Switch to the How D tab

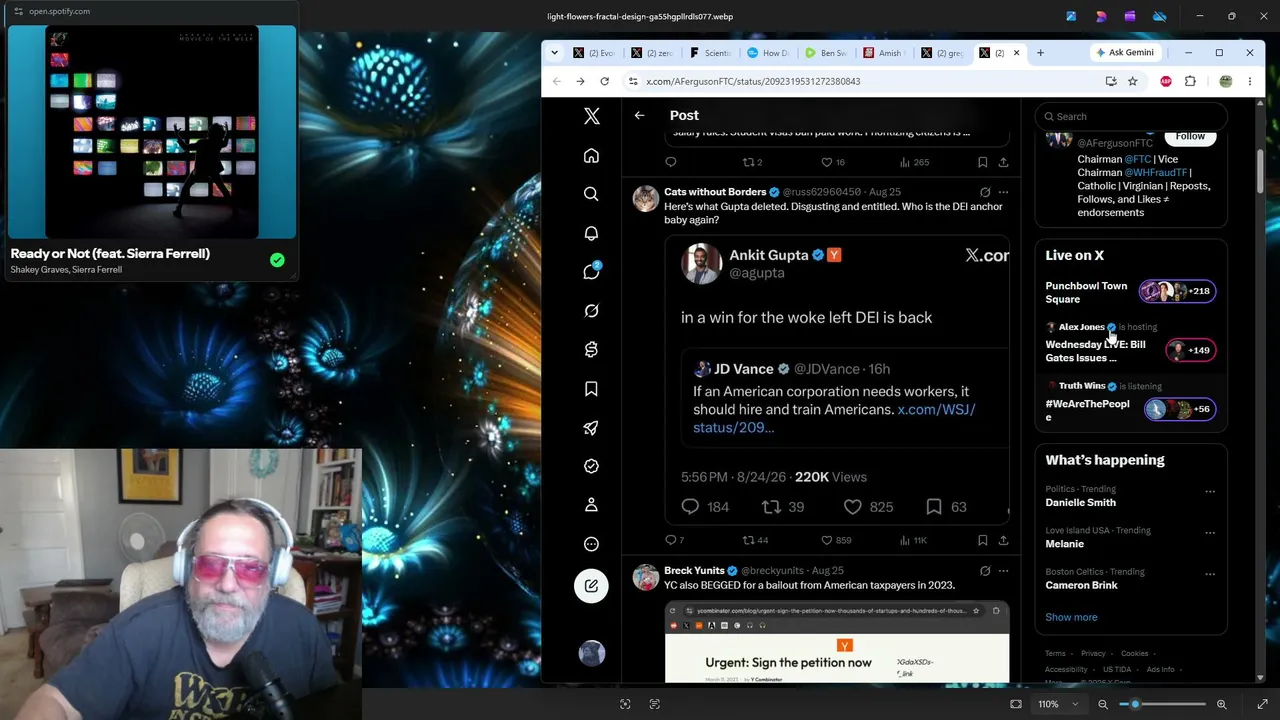769,53
